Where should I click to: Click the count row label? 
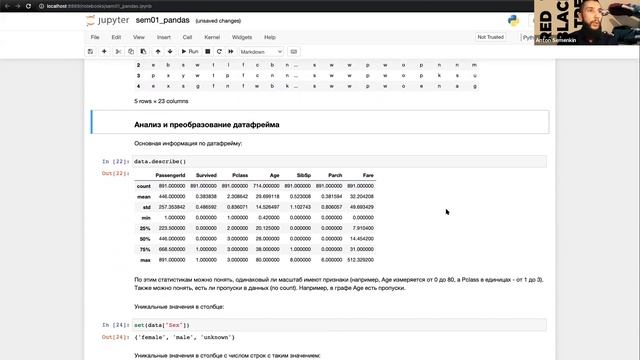[x=144, y=186]
